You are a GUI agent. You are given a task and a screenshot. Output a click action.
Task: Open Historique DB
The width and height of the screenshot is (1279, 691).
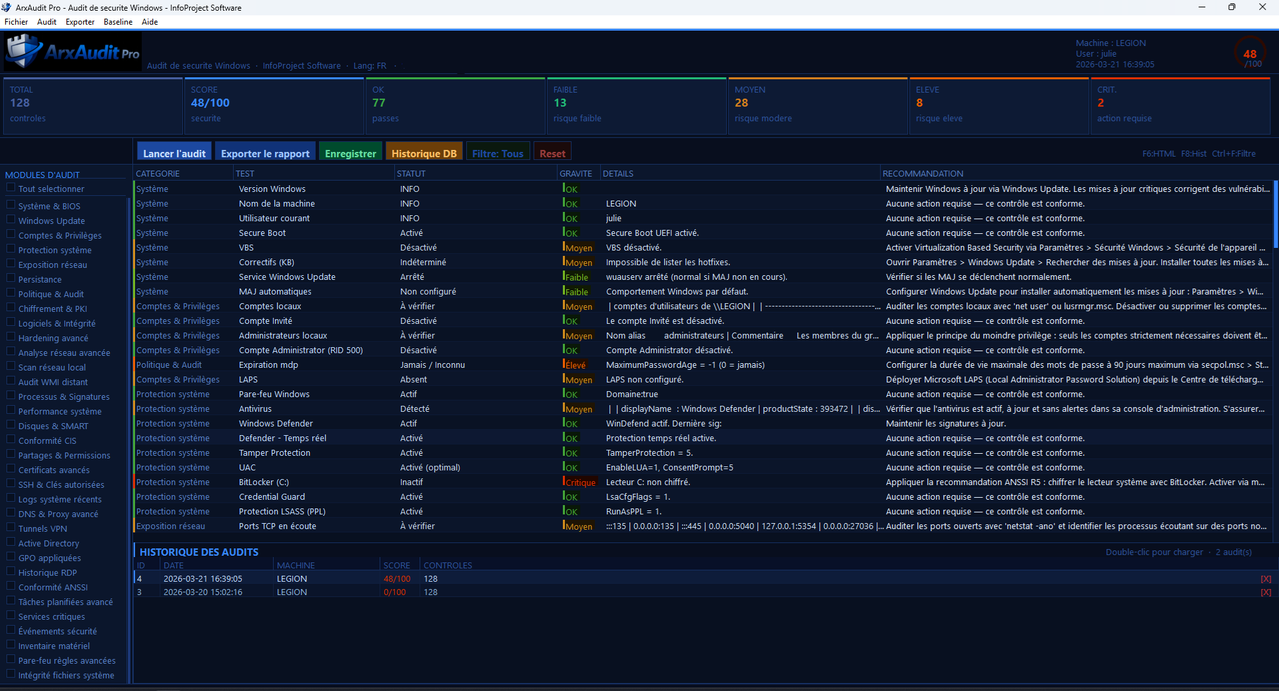[424, 153]
